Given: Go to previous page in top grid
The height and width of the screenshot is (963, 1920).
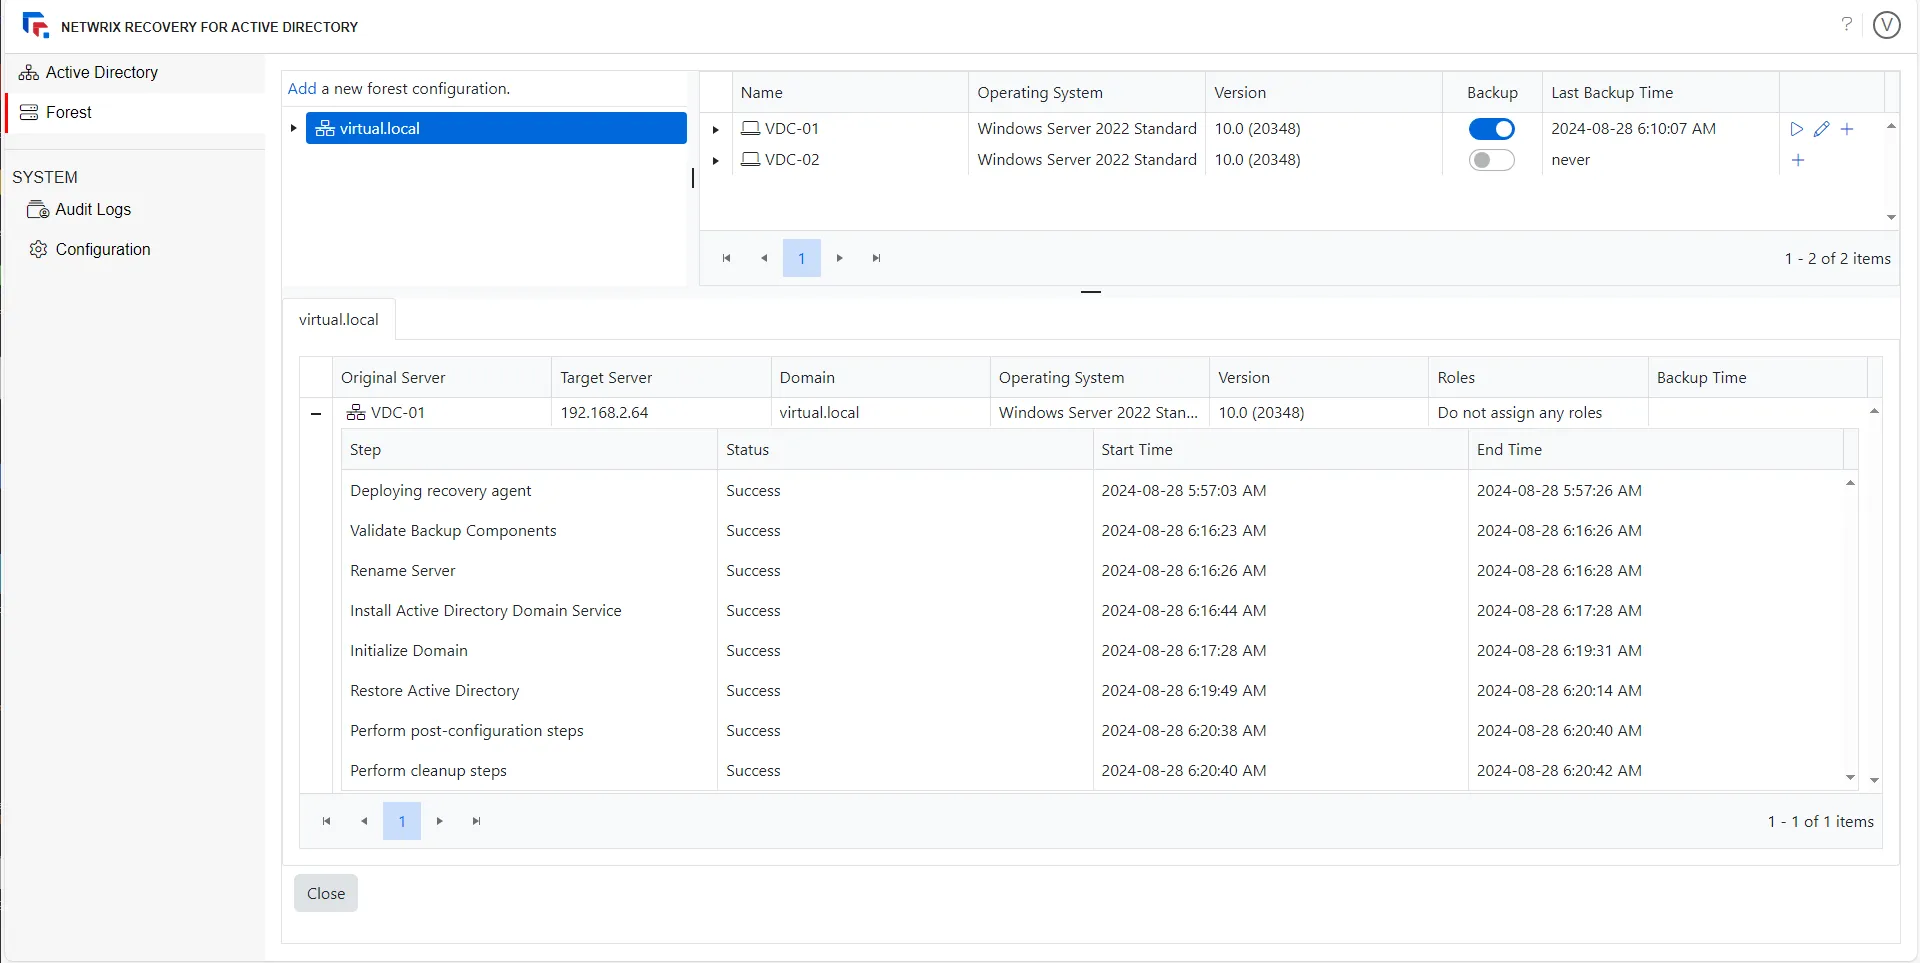Looking at the screenshot, I should pyautogui.click(x=764, y=258).
